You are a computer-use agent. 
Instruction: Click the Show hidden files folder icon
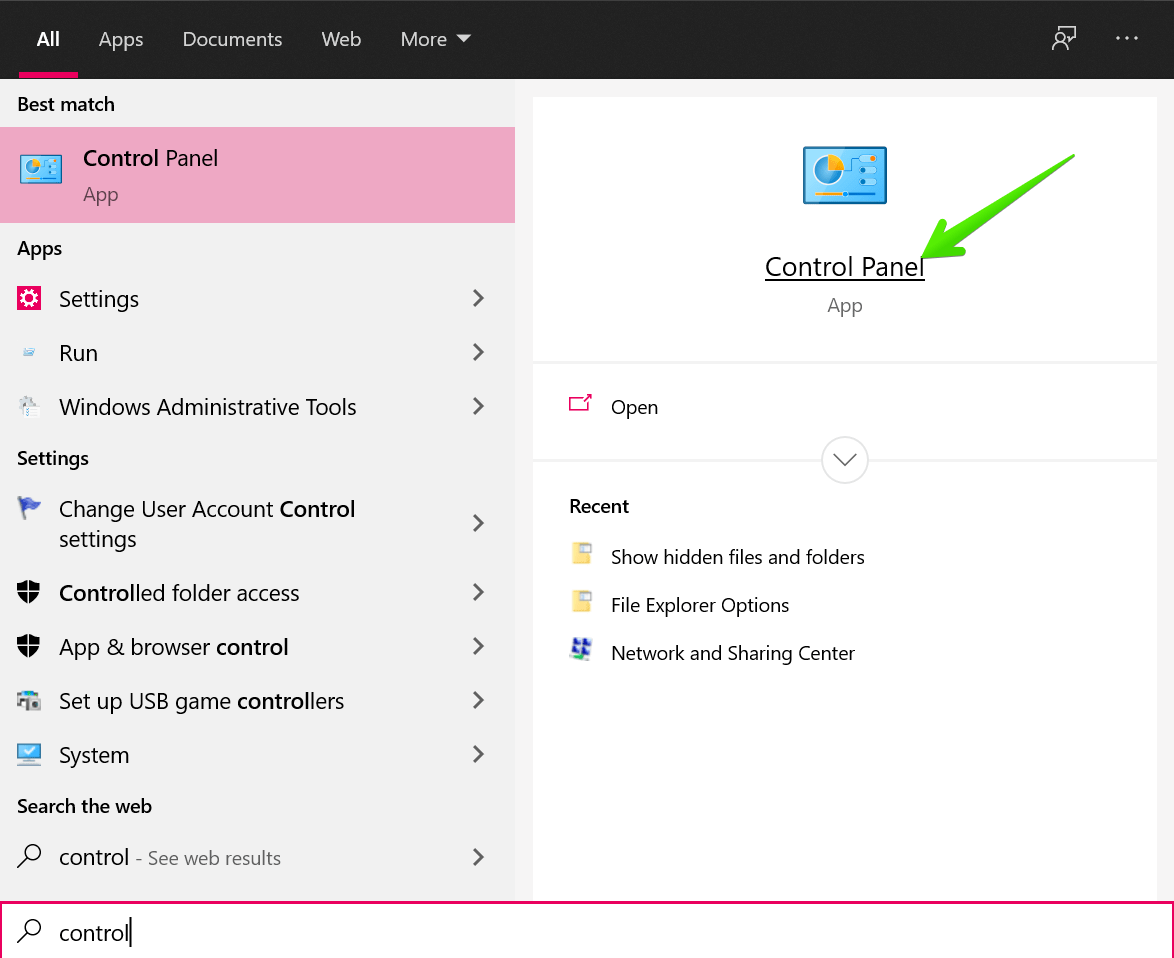point(583,553)
